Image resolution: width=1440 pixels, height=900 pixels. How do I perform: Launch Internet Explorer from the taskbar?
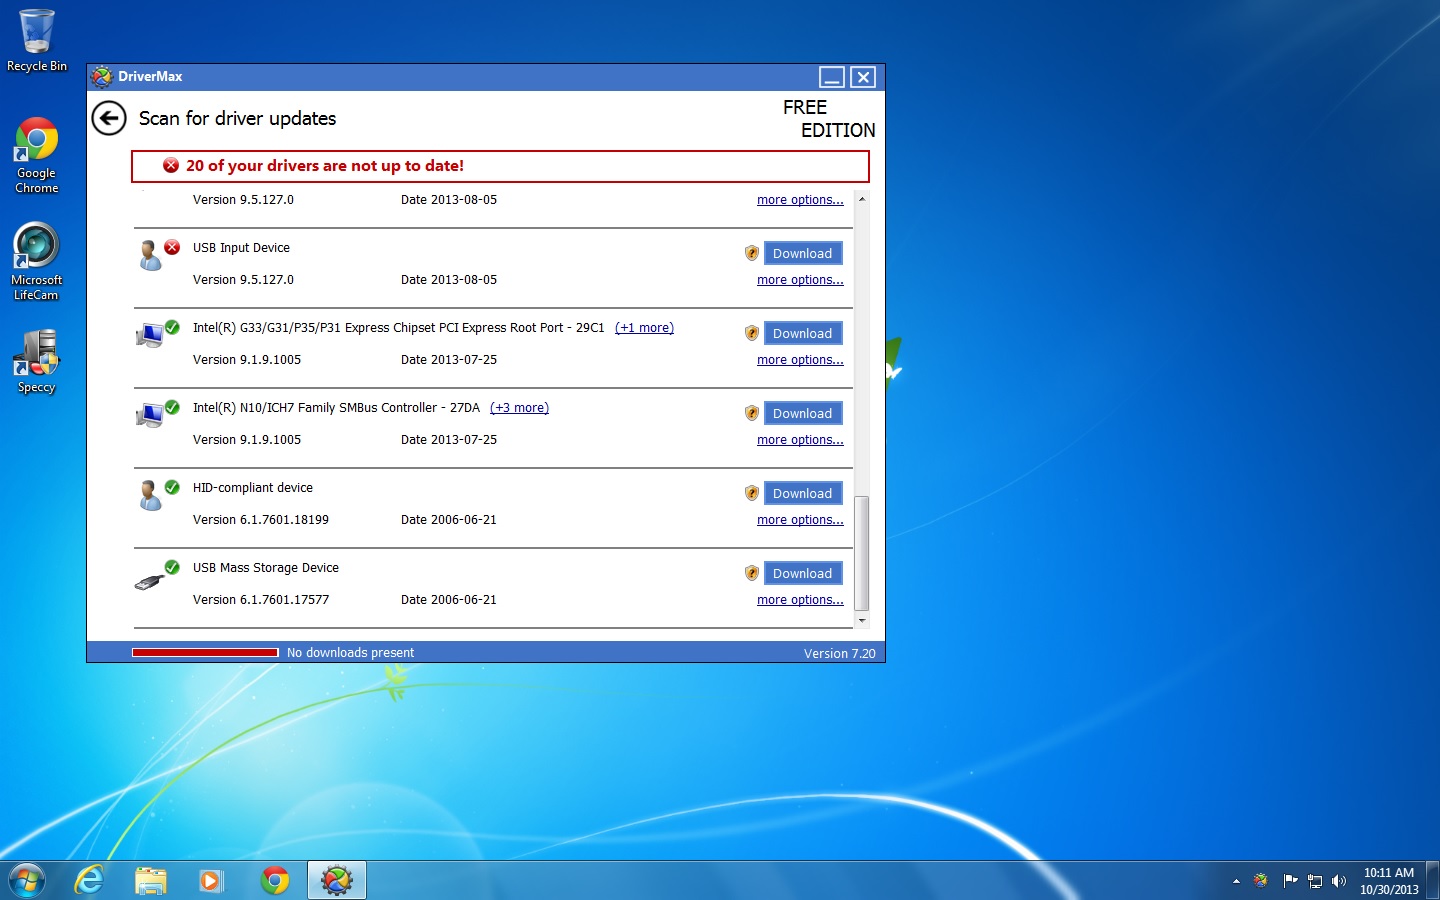90,880
